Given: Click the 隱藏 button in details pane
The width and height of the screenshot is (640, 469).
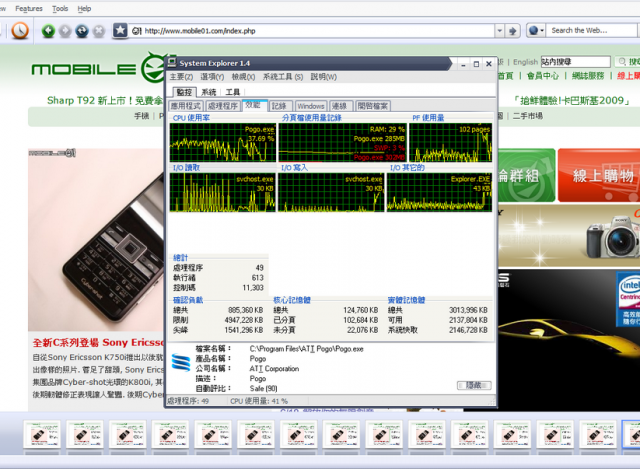Looking at the screenshot, I should (474, 385).
